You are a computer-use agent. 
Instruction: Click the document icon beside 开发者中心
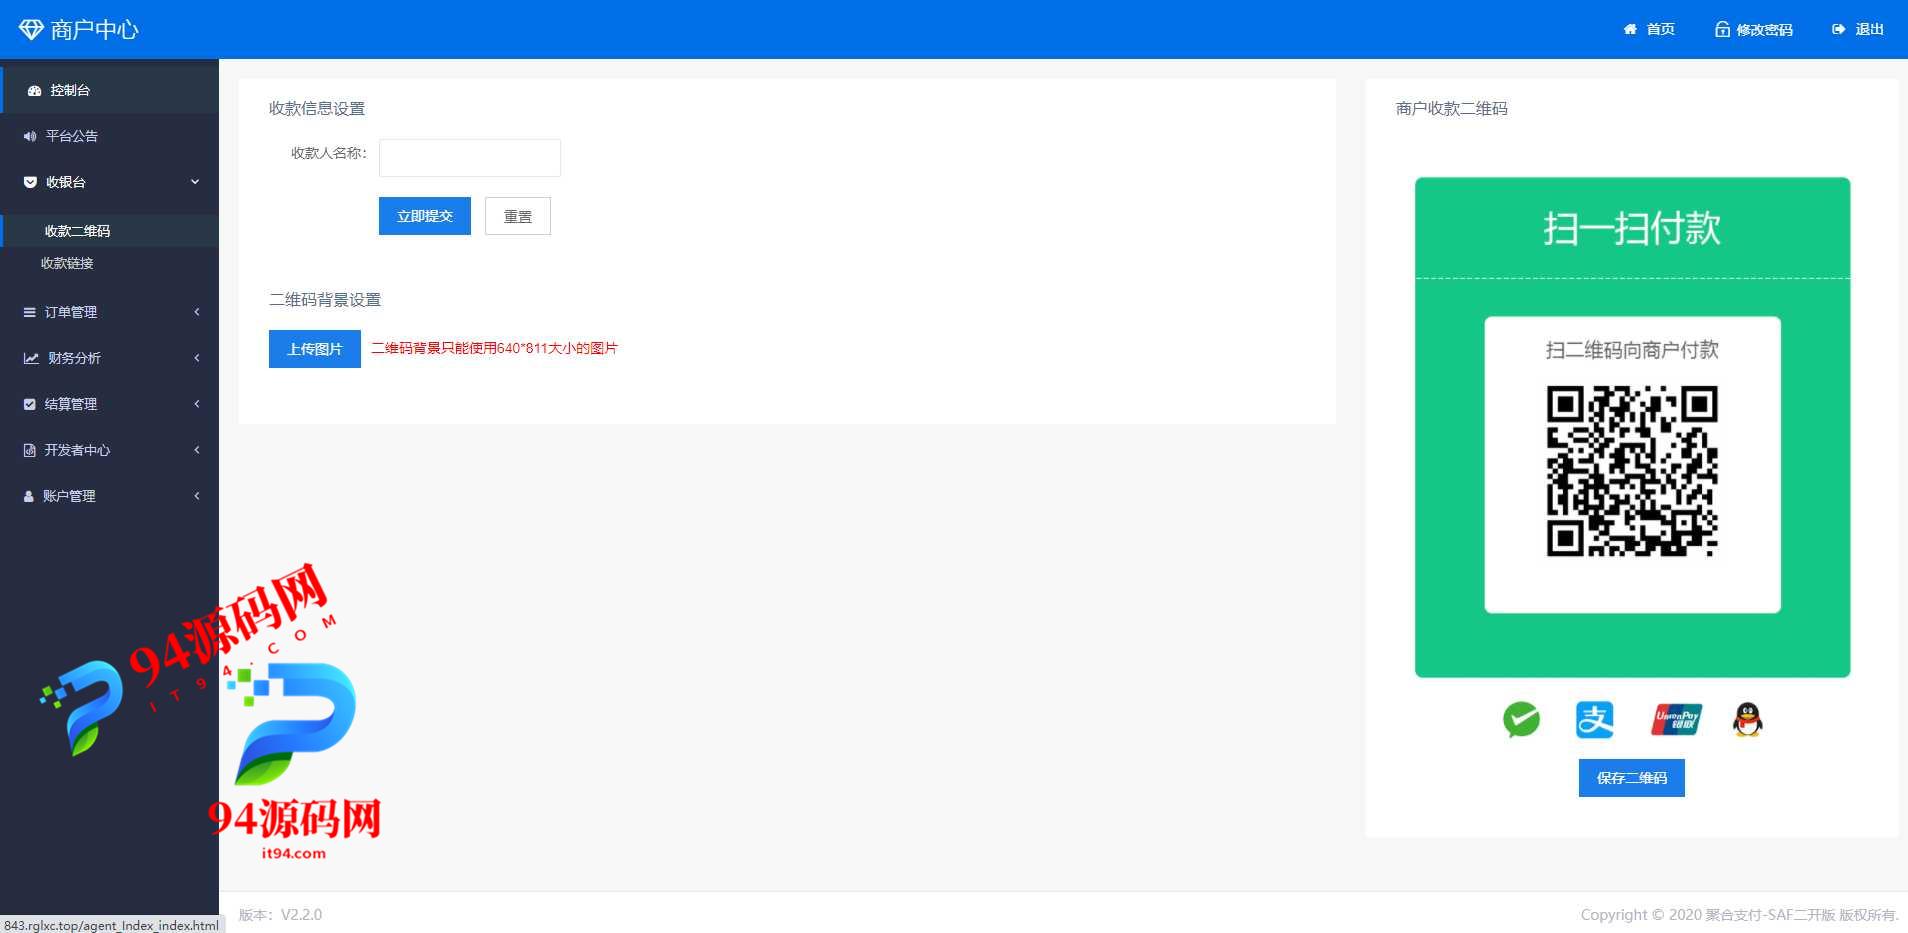30,450
